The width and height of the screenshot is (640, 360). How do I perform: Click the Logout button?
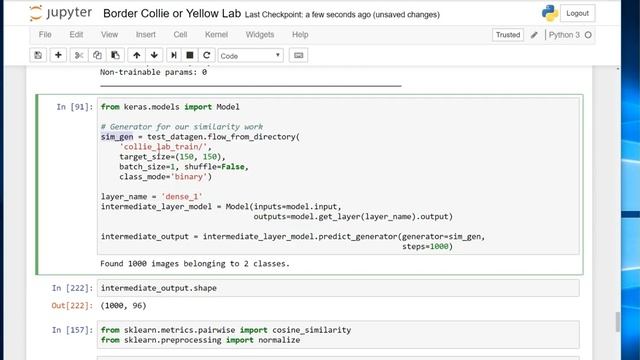click(578, 13)
